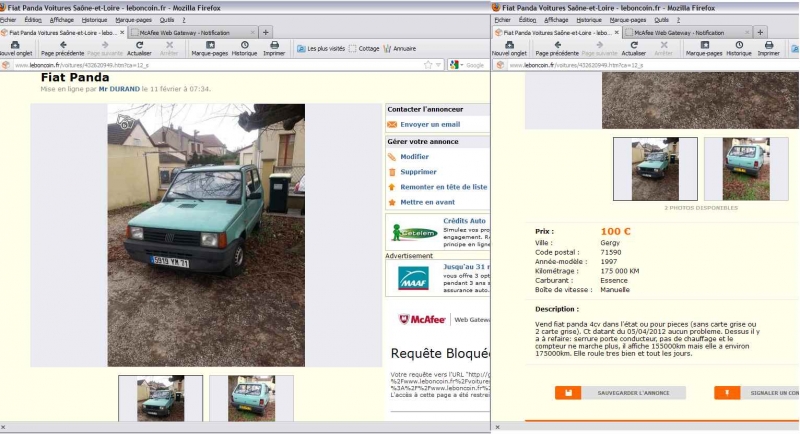Viewport: 800px width, 434px height.
Task: Switch to McAfee Web Gateway tab in left window
Action: [191, 32]
